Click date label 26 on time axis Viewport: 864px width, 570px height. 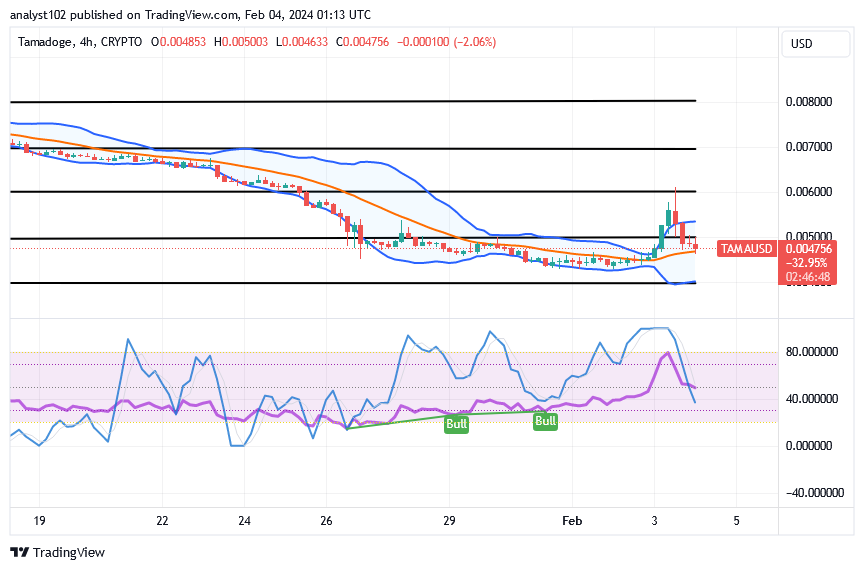(x=326, y=521)
